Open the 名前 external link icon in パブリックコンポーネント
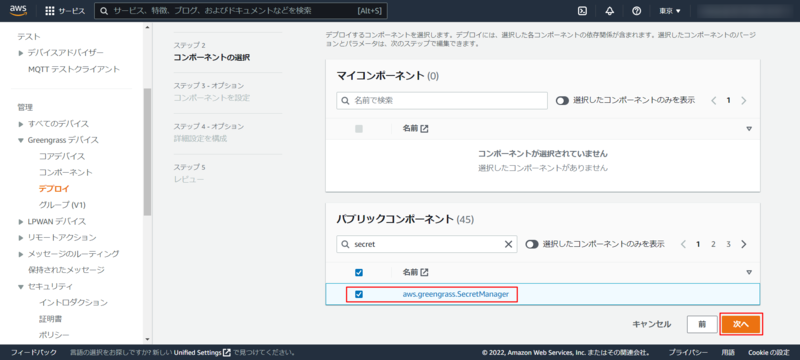Viewport: 800px width, 360px height. point(424,272)
